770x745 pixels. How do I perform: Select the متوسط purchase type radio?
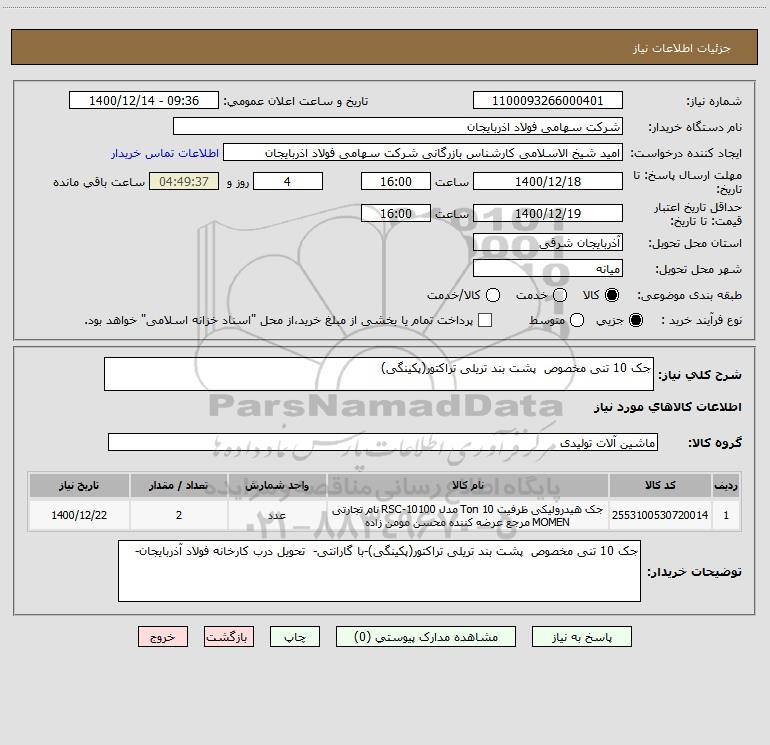(x=577, y=320)
